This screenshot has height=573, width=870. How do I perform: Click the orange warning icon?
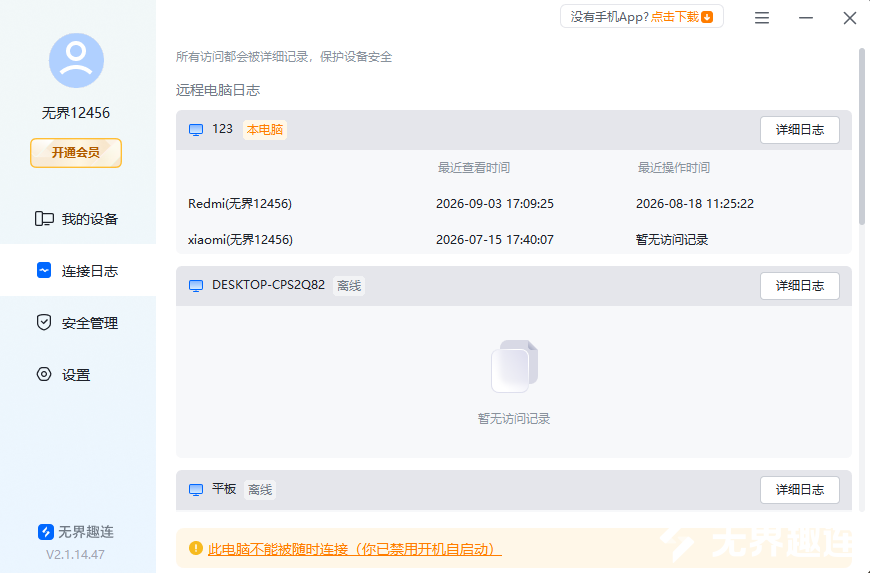tap(195, 548)
